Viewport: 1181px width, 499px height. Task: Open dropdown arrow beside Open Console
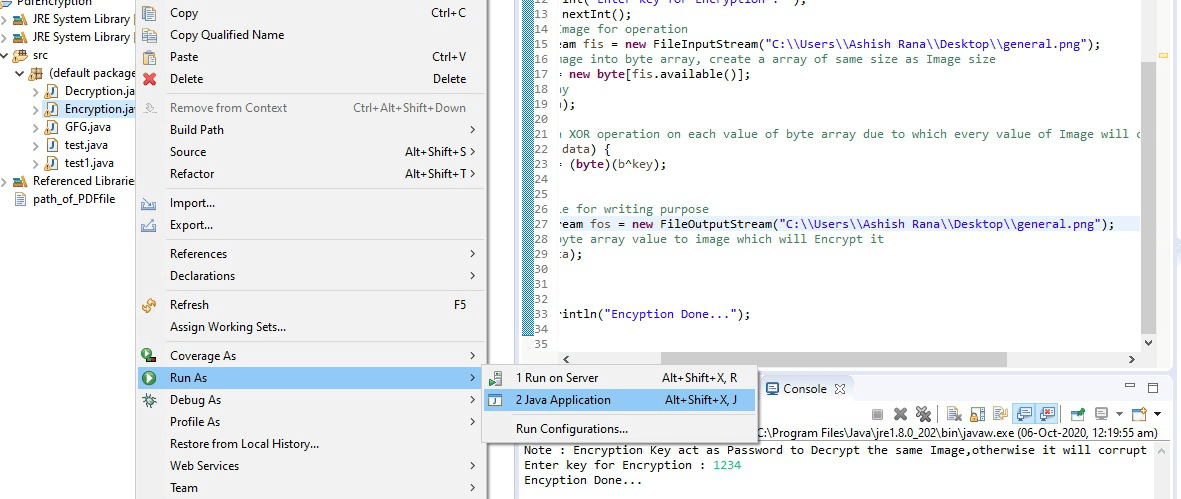point(1158,414)
